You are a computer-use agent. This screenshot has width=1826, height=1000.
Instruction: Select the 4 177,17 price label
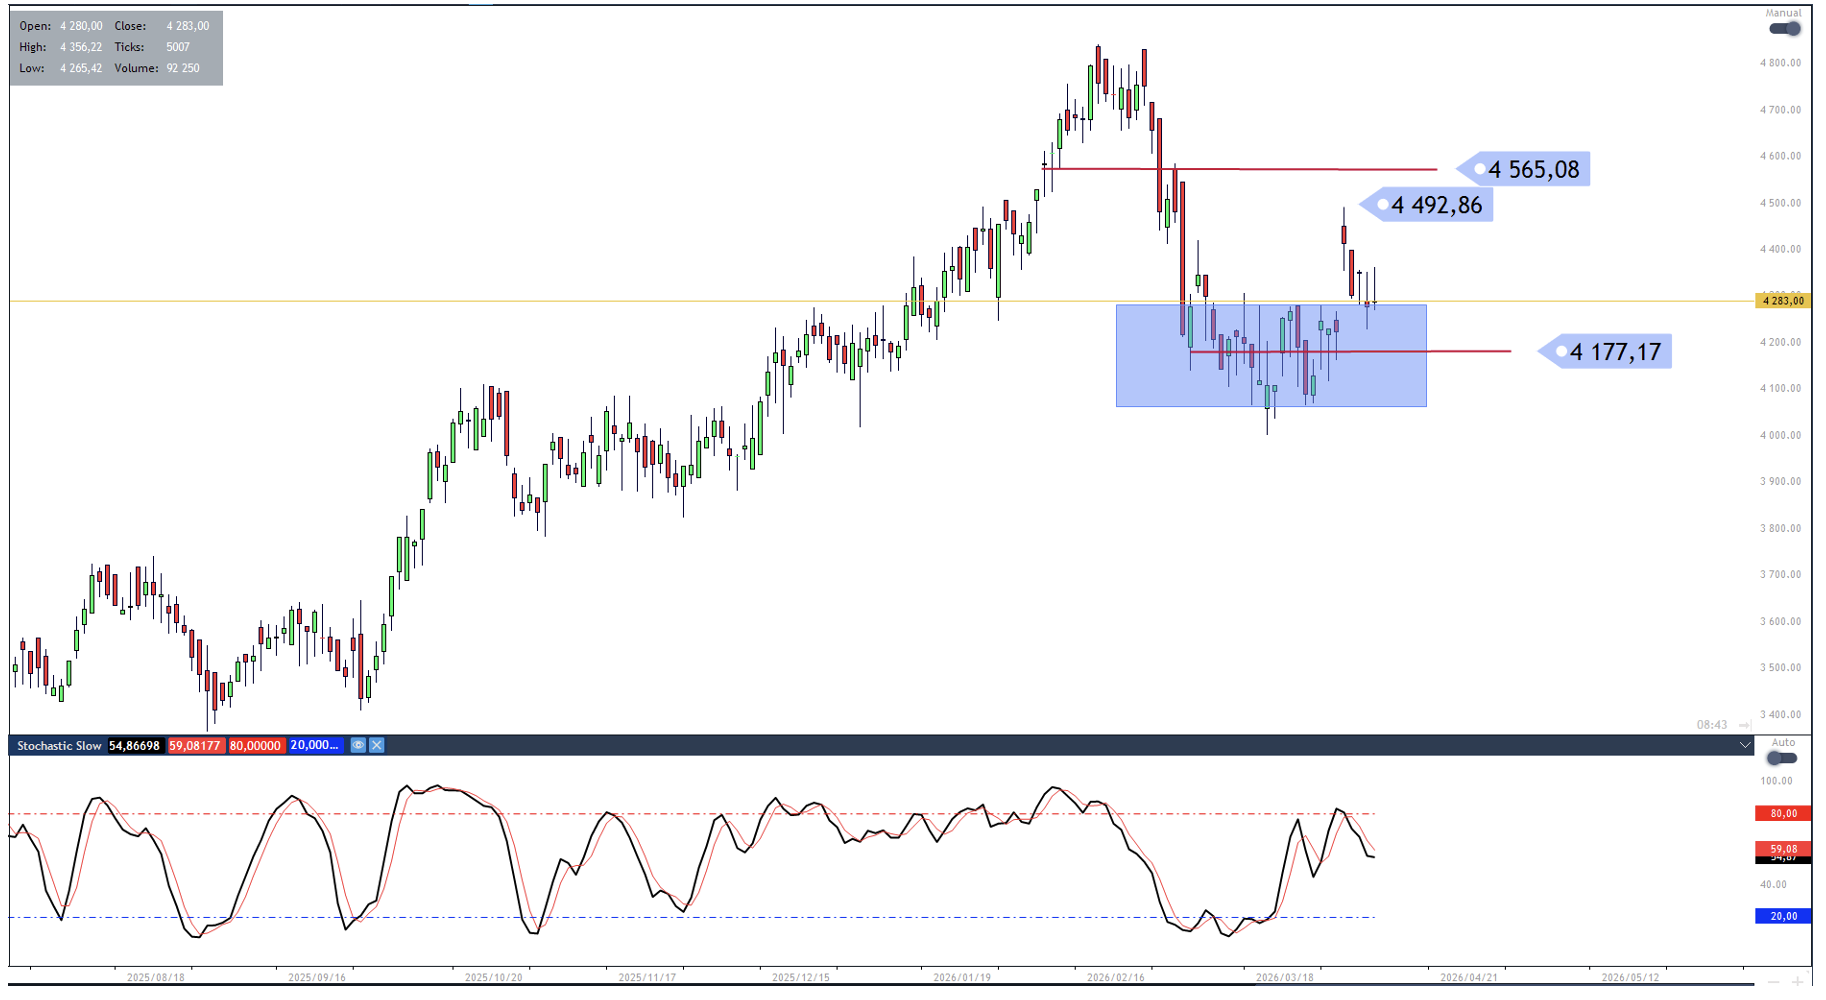click(x=1613, y=352)
